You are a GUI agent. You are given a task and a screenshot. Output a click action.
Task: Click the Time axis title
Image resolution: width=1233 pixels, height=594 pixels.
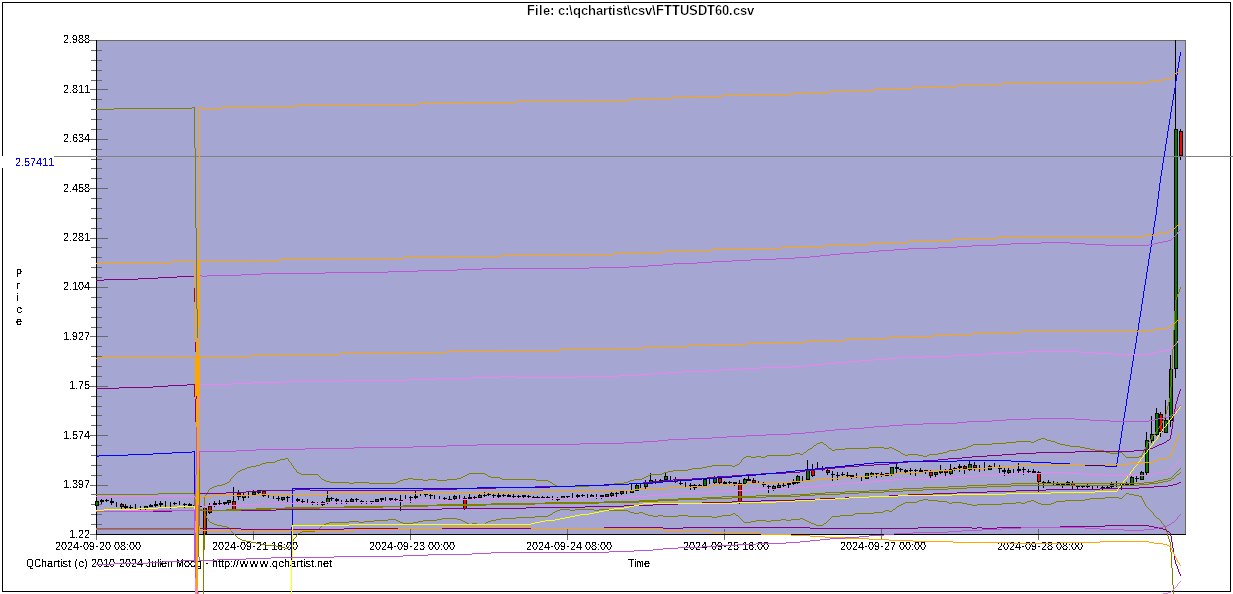pos(639,564)
